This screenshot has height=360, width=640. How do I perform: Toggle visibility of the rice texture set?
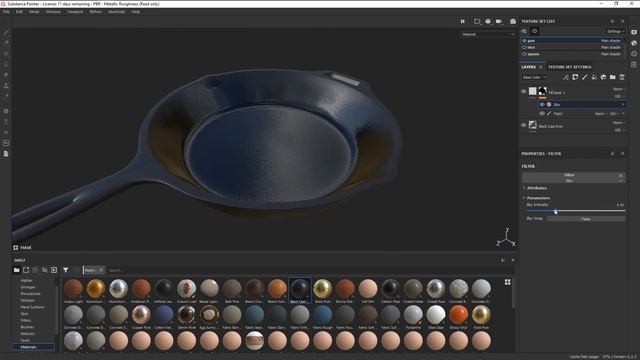pos(524,47)
